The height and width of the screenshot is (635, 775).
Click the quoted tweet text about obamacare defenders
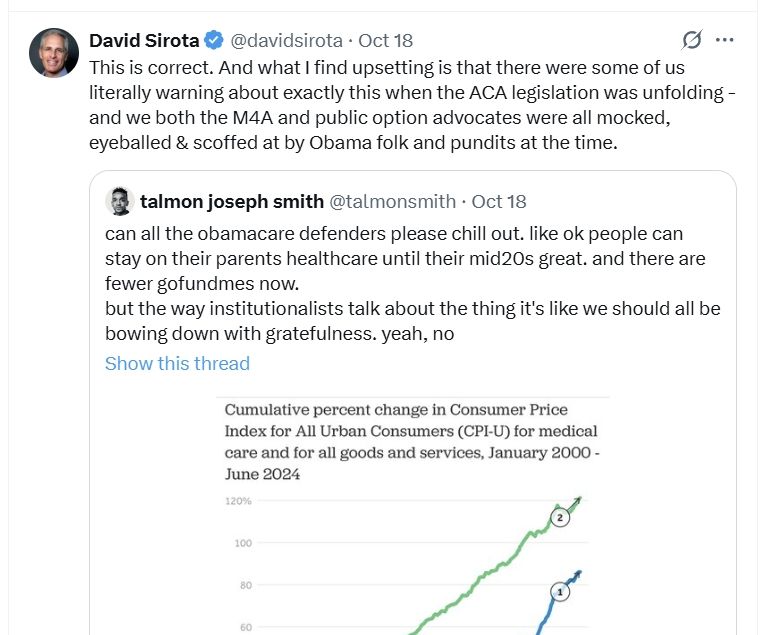(x=412, y=283)
